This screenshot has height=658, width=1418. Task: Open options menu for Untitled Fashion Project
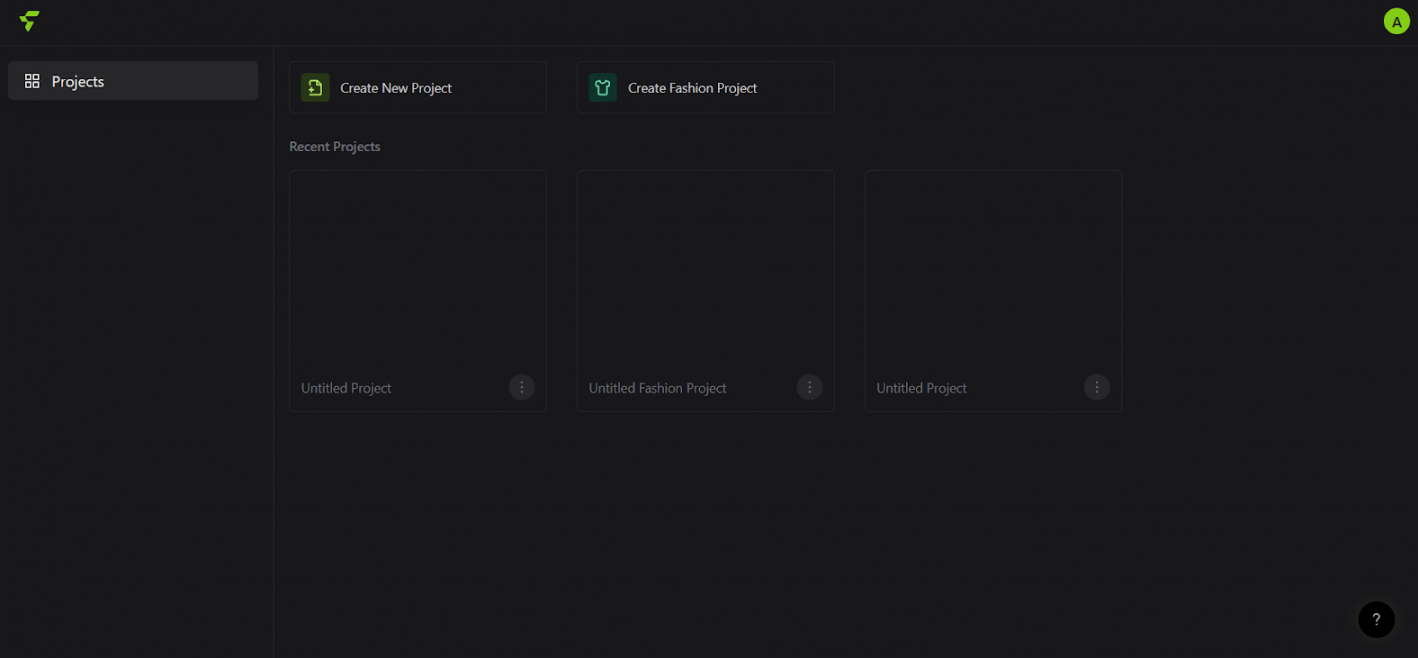[809, 387]
